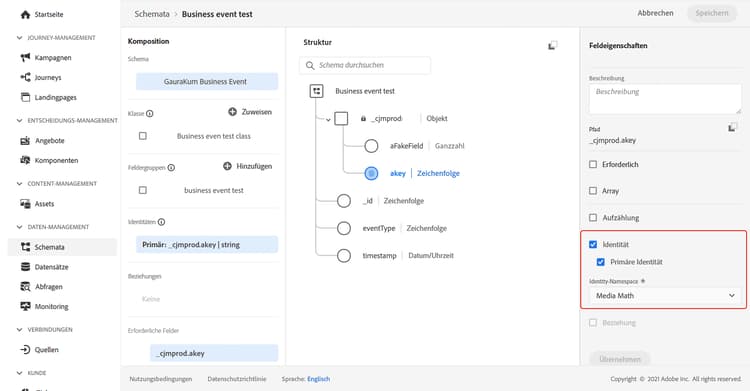Click Speichern button
750x391 pixels.
click(x=712, y=13)
